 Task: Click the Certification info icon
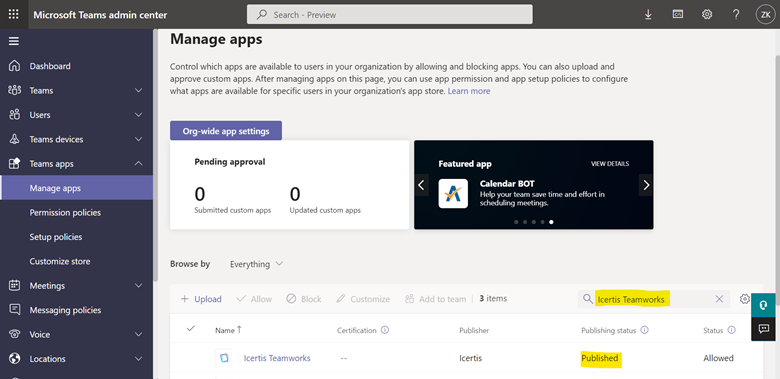385,330
